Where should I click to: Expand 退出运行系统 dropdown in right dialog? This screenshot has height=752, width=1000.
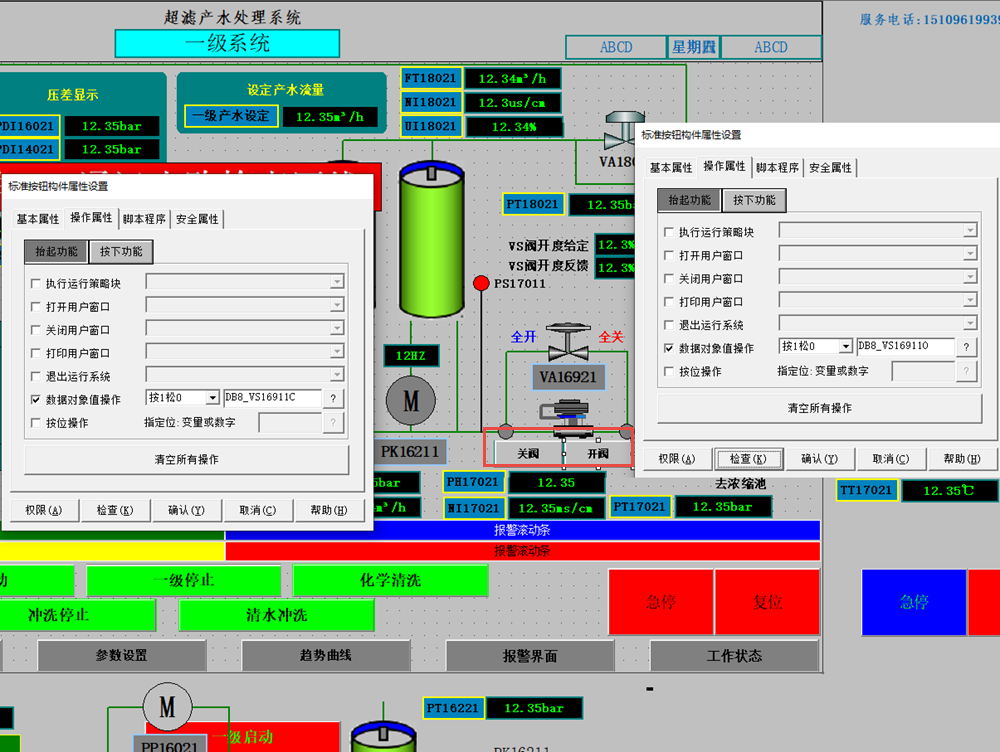[x=969, y=325]
